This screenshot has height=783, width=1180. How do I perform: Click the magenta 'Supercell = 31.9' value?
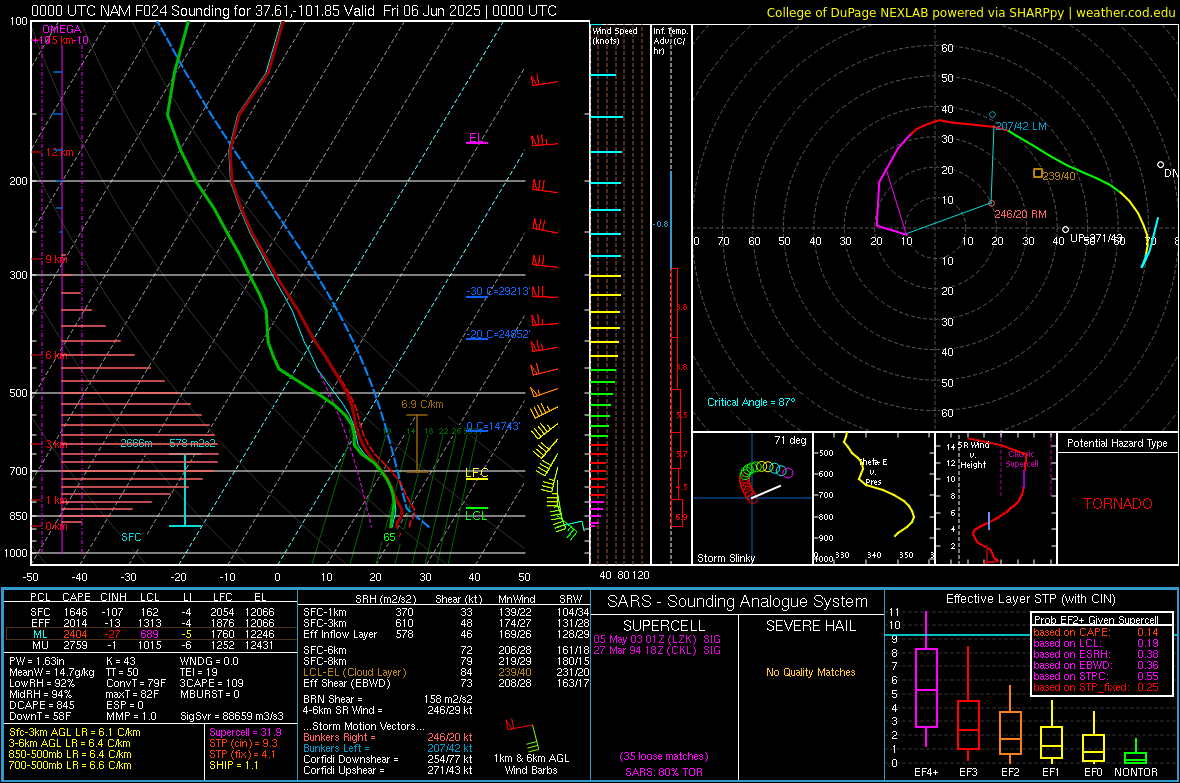click(x=245, y=732)
